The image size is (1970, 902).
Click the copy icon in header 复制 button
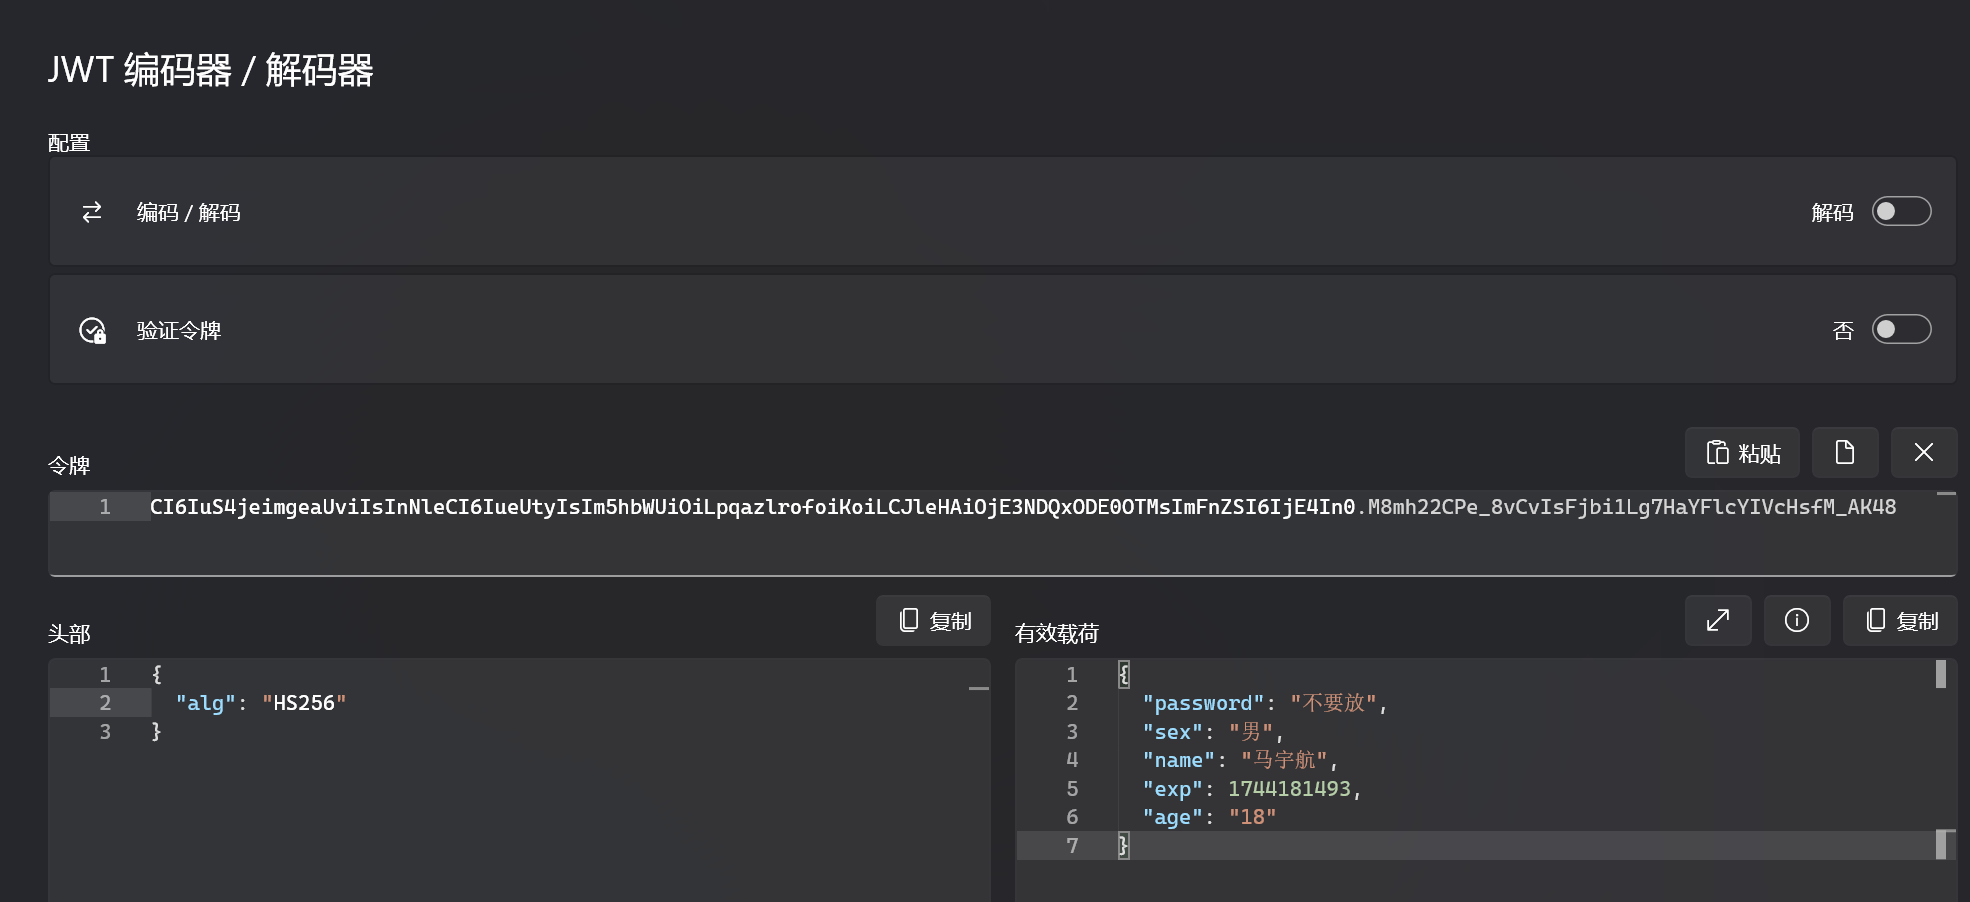coord(908,621)
